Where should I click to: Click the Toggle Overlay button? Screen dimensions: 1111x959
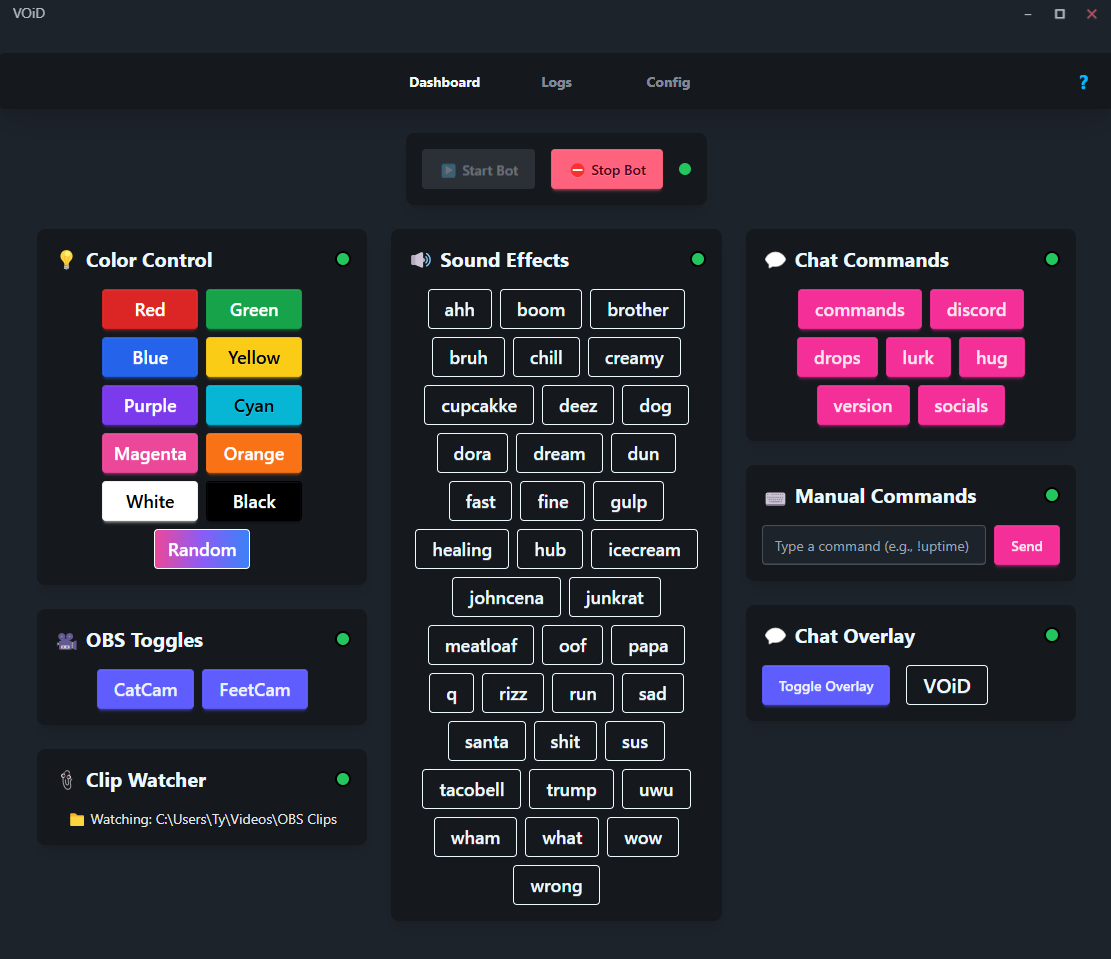[x=825, y=685]
